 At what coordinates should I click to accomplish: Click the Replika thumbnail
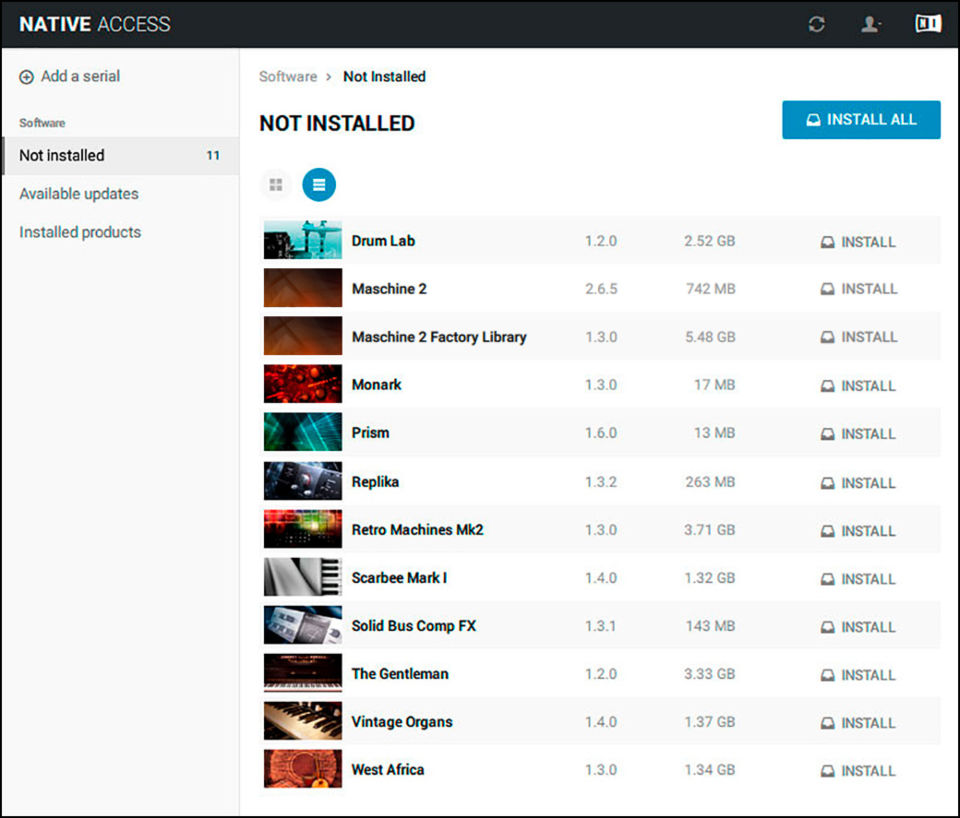pyautogui.click(x=302, y=482)
